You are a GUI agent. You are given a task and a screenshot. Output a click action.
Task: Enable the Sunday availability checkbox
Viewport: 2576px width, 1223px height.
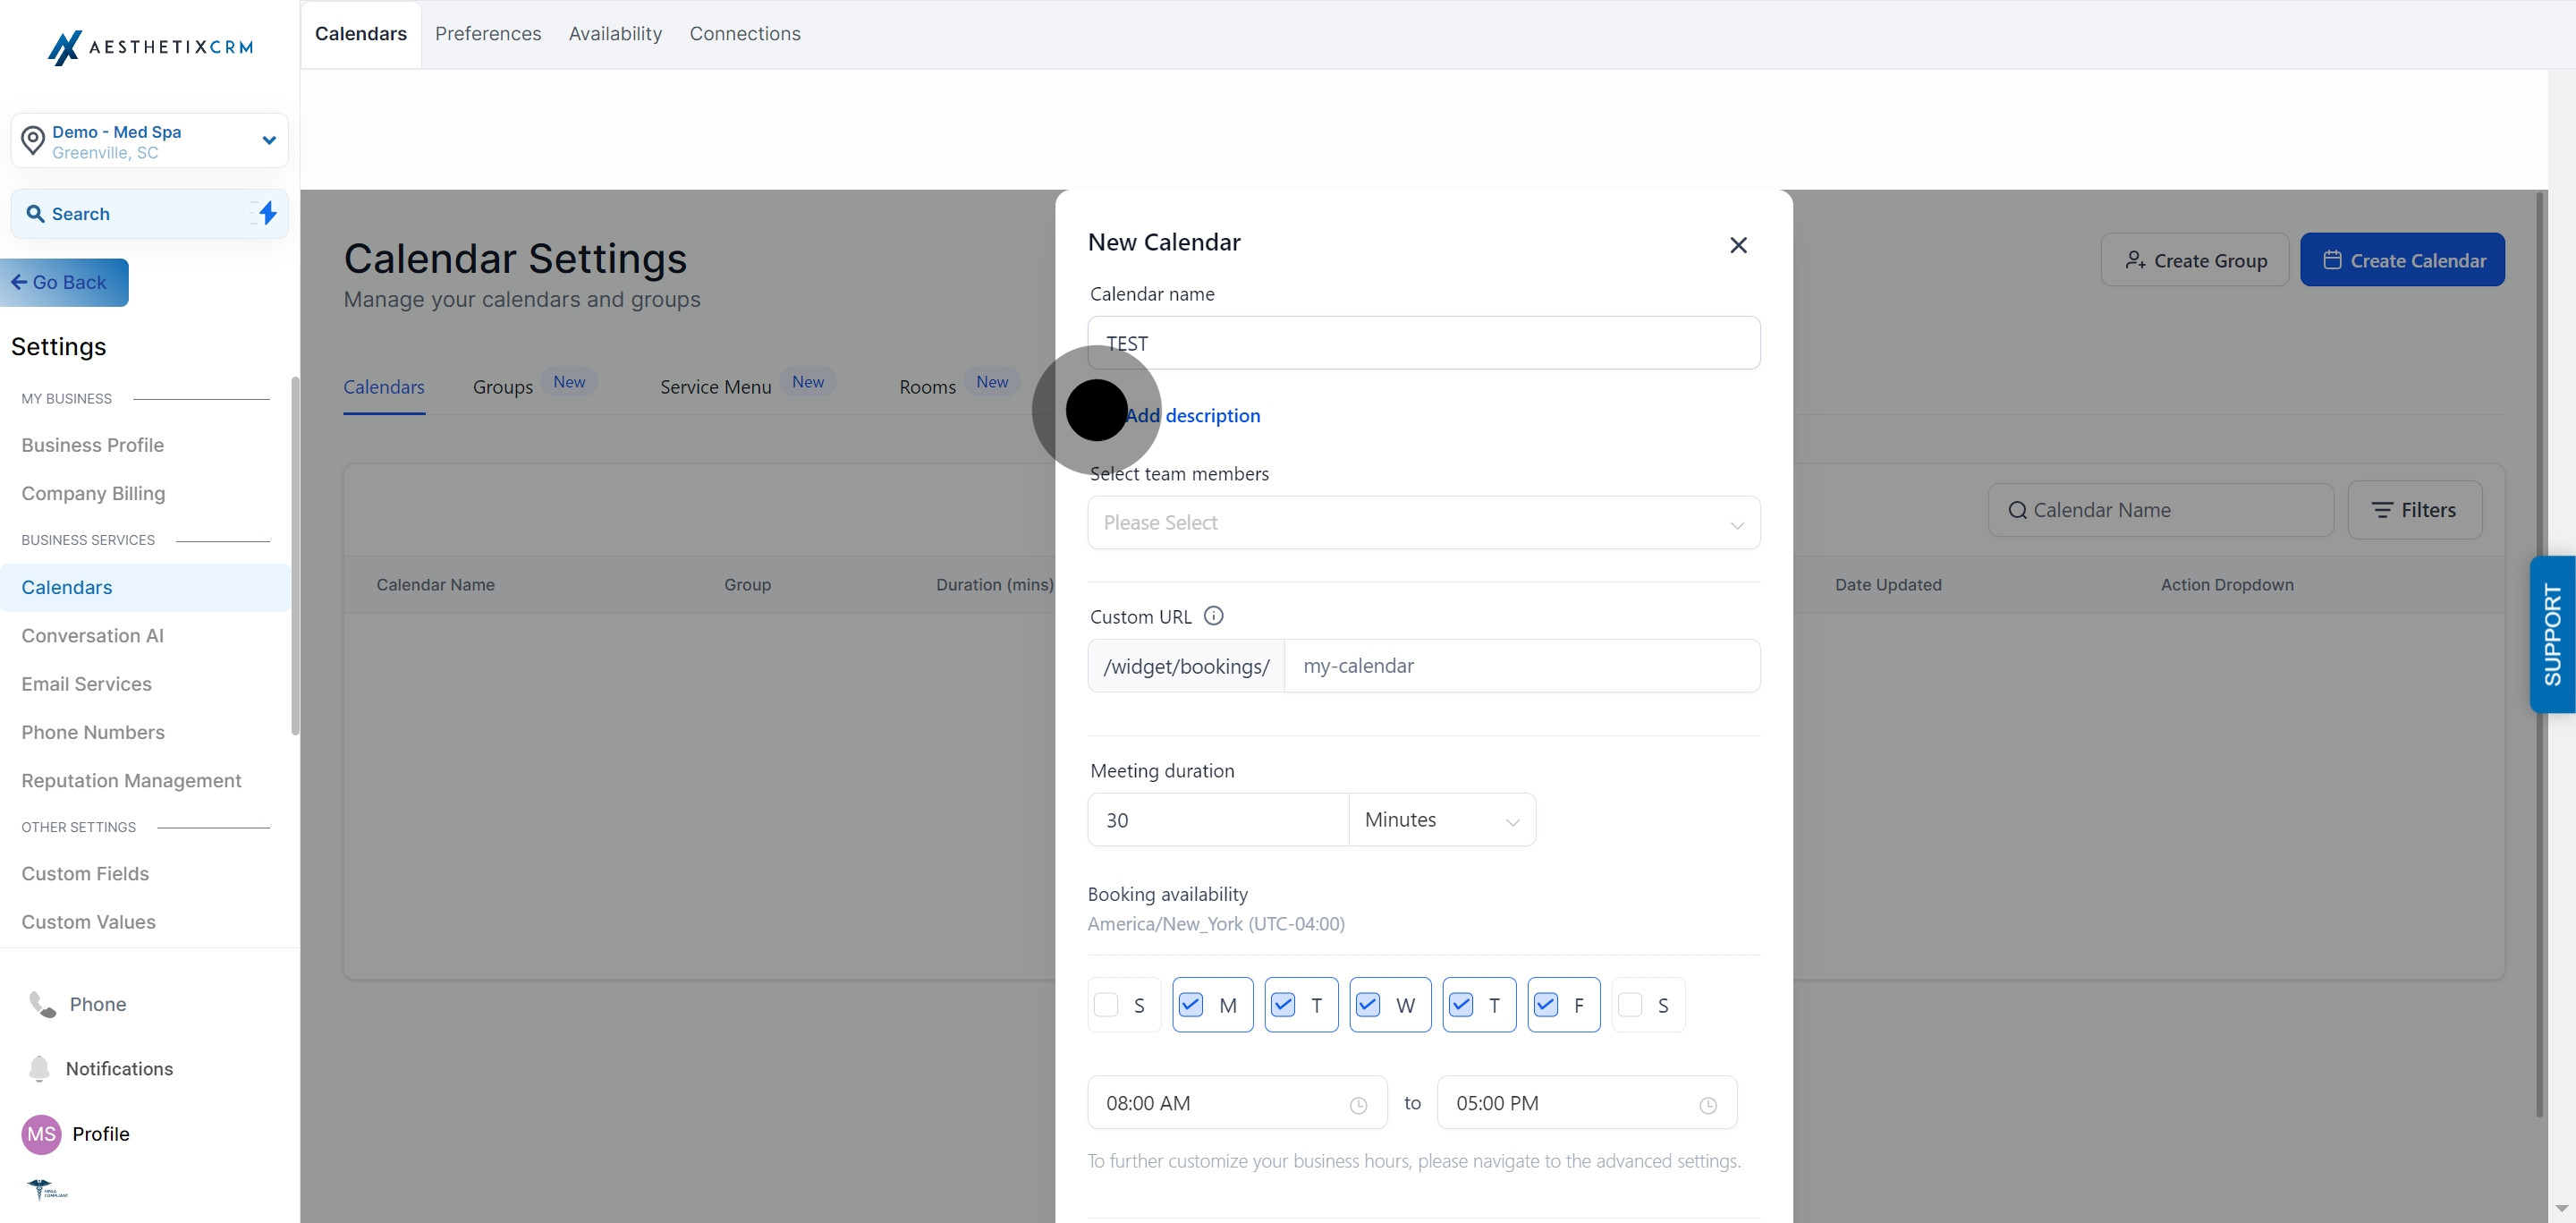[x=1106, y=1005]
